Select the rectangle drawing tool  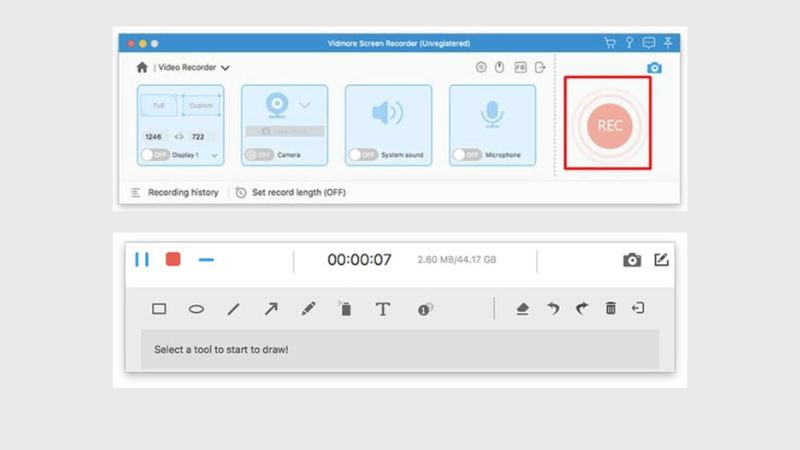coord(159,309)
